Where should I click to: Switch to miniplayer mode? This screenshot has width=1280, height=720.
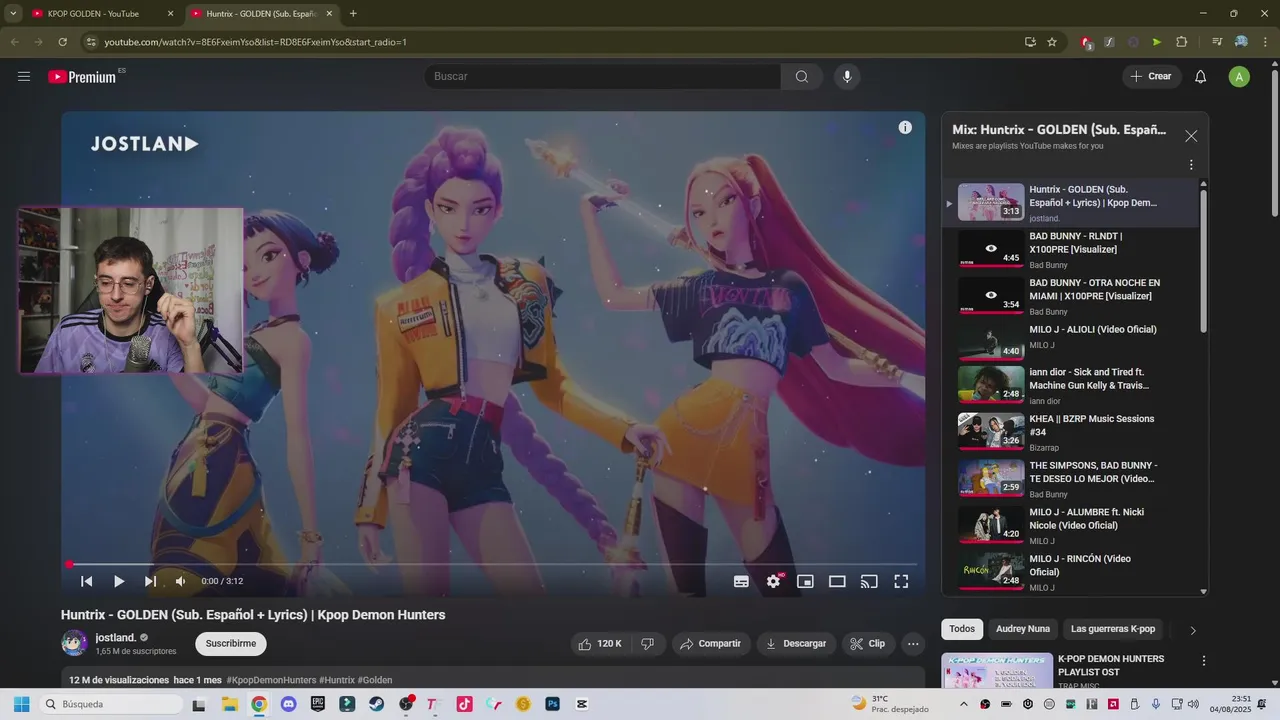coord(805,581)
